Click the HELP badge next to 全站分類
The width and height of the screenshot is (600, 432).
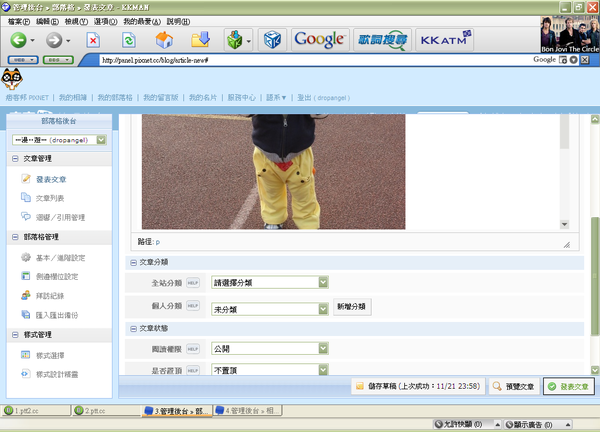click(193, 283)
